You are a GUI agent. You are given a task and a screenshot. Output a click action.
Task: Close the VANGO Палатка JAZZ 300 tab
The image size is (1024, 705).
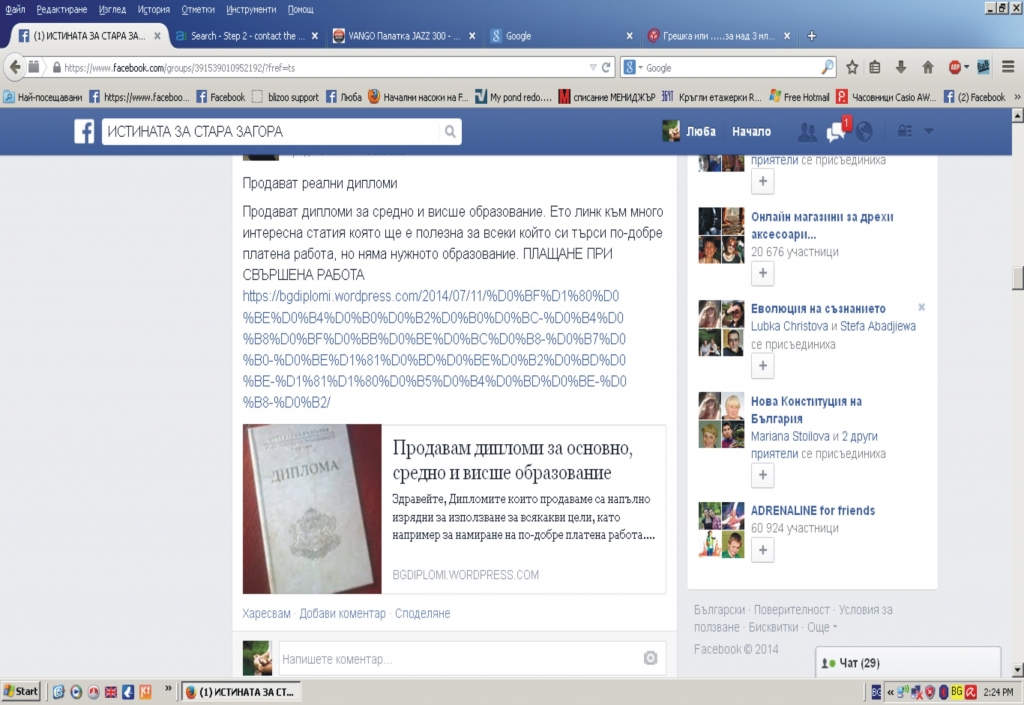(472, 36)
